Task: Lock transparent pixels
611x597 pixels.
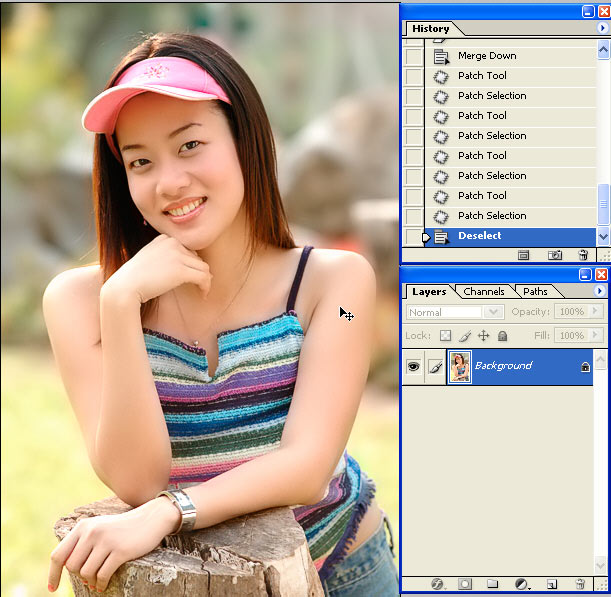Action: [x=445, y=336]
